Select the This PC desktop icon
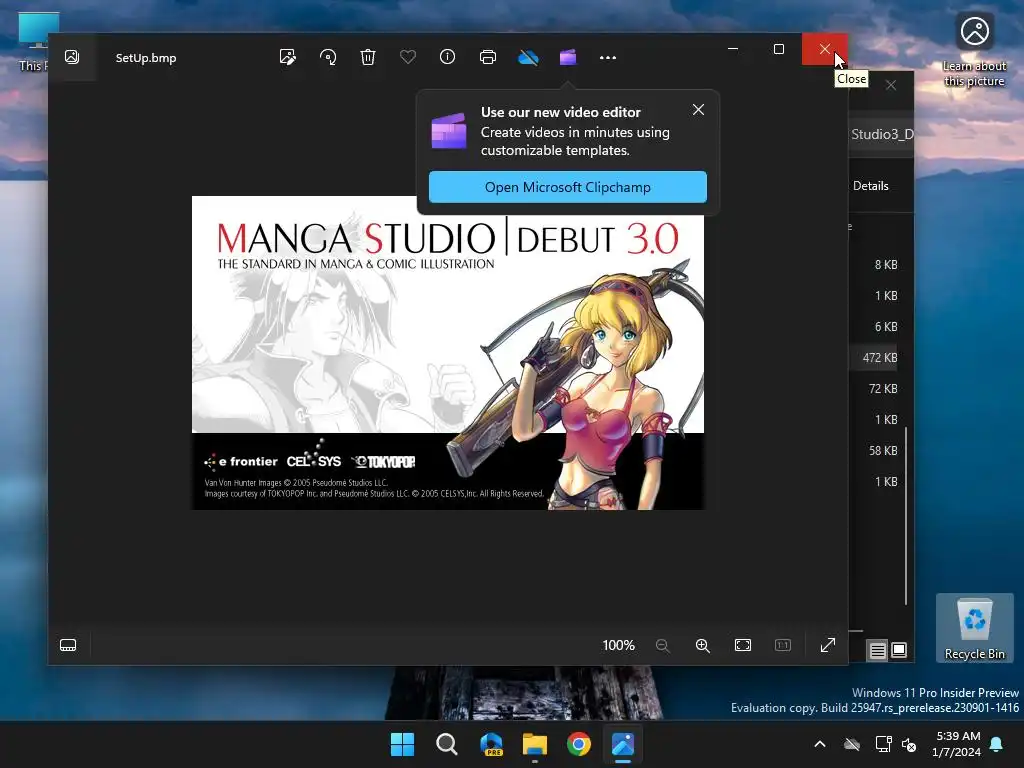The height and width of the screenshot is (768, 1024). click(32, 42)
